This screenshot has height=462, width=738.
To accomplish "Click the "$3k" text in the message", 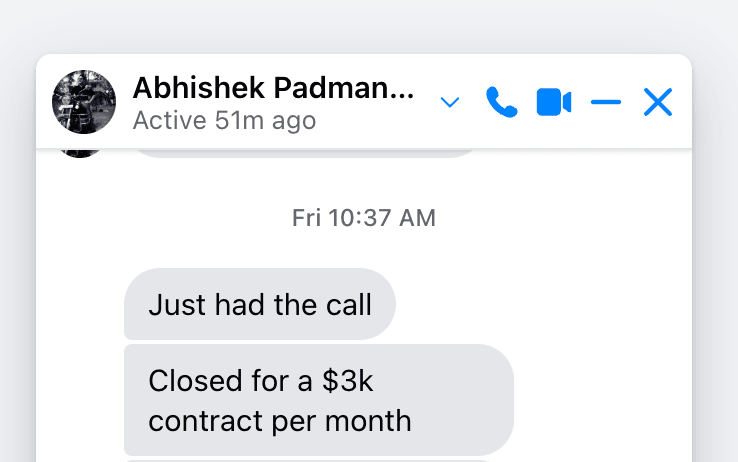I will 347,381.
